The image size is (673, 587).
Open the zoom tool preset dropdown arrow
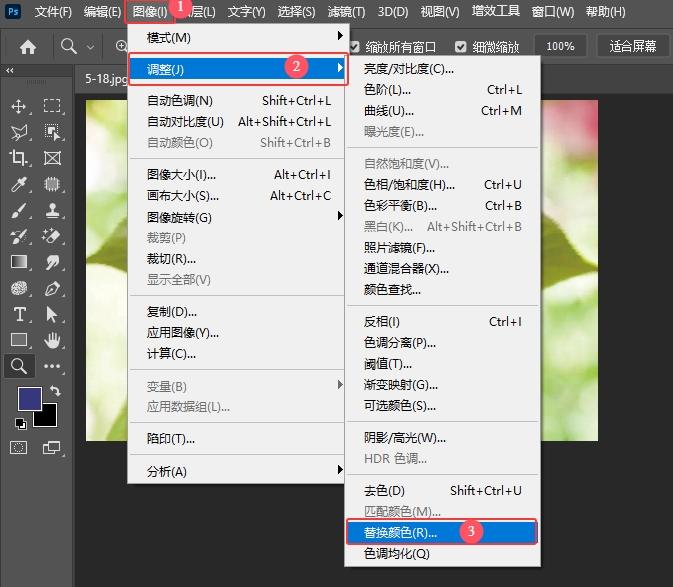pyautogui.click(x=91, y=47)
